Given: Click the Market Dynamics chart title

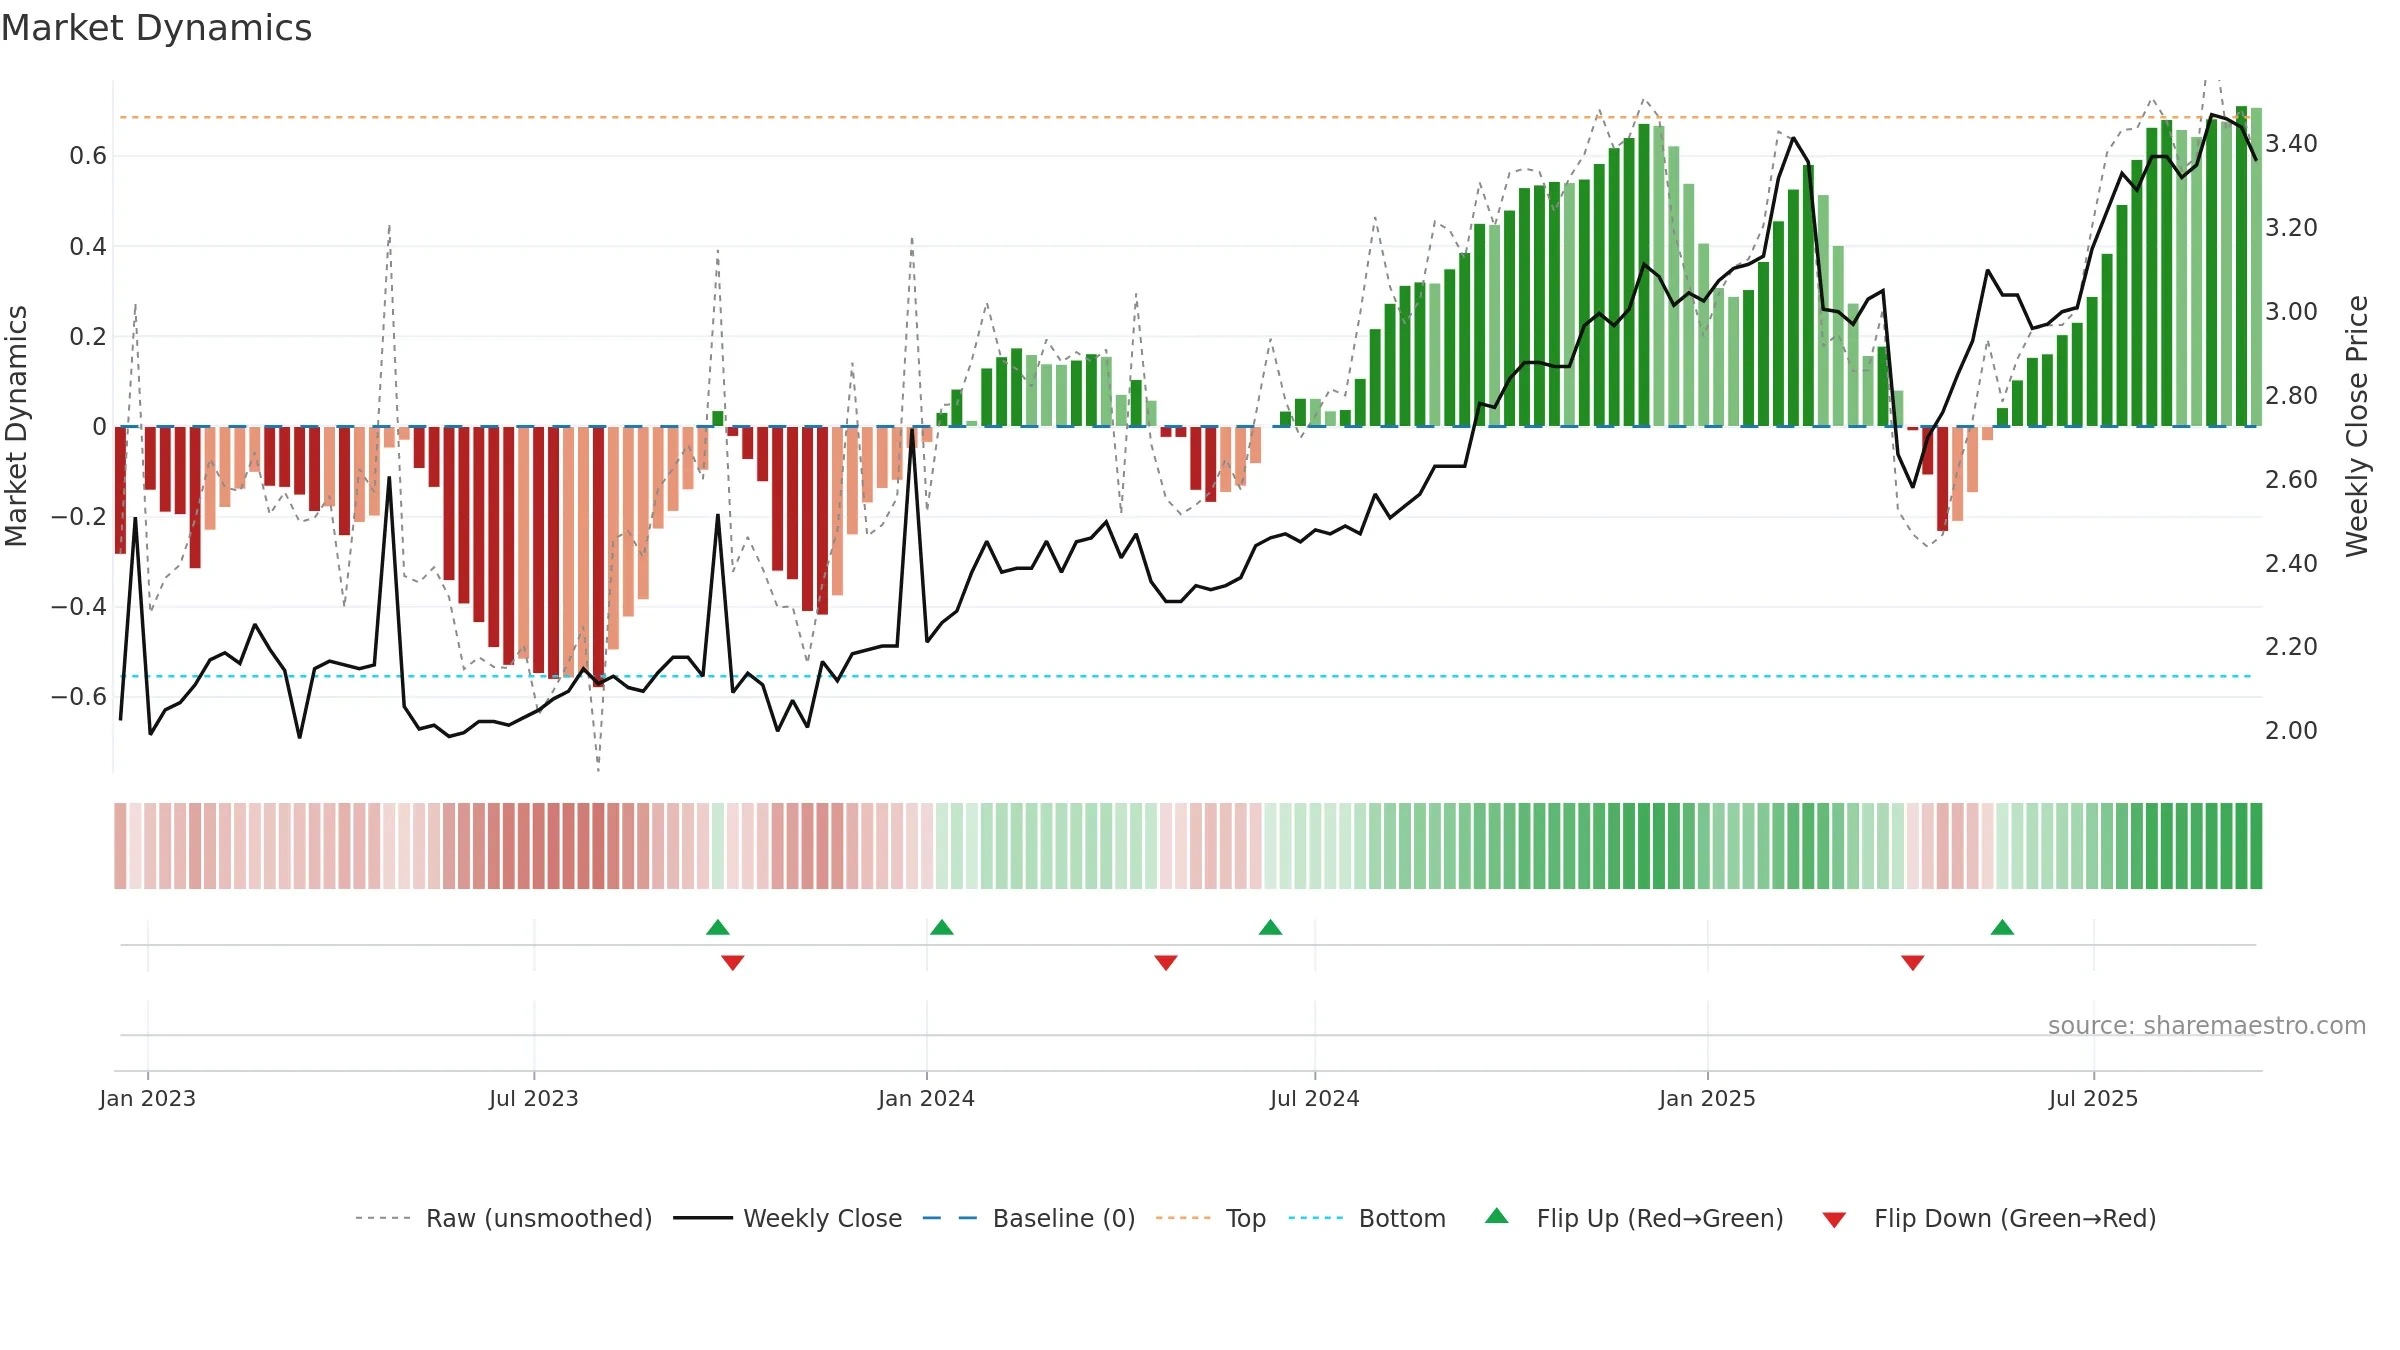Looking at the screenshot, I should tap(156, 28).
